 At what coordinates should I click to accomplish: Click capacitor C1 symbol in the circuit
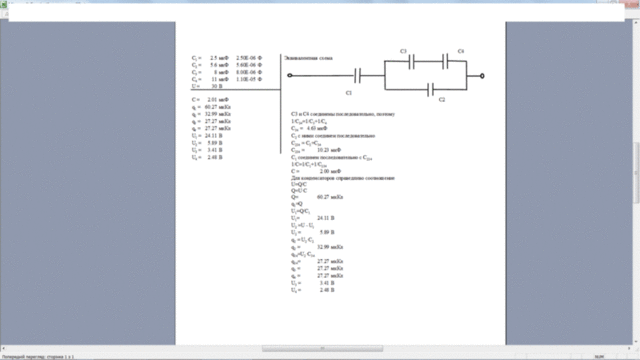coord(357,76)
